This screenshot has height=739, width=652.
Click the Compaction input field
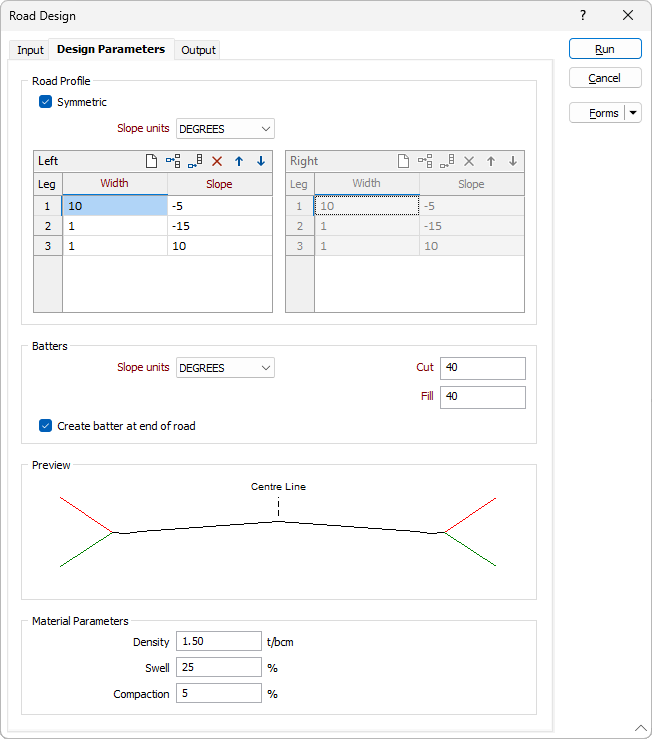(219, 693)
